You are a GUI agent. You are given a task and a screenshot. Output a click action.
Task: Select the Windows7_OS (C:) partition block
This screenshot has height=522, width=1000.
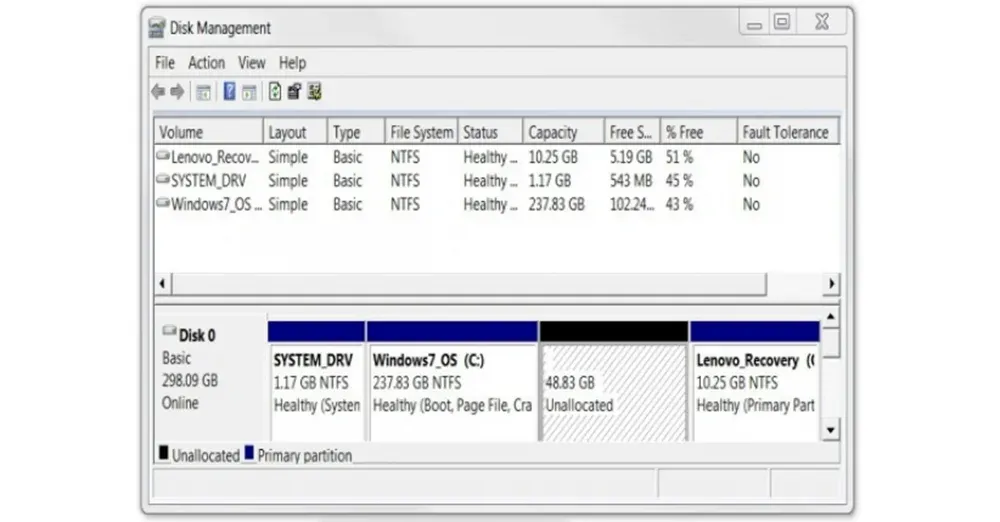(452, 381)
